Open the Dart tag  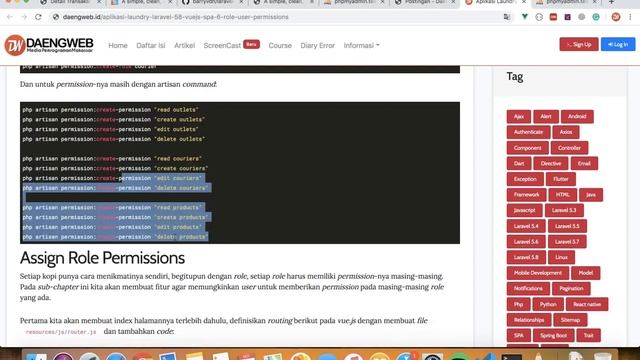coord(519,163)
